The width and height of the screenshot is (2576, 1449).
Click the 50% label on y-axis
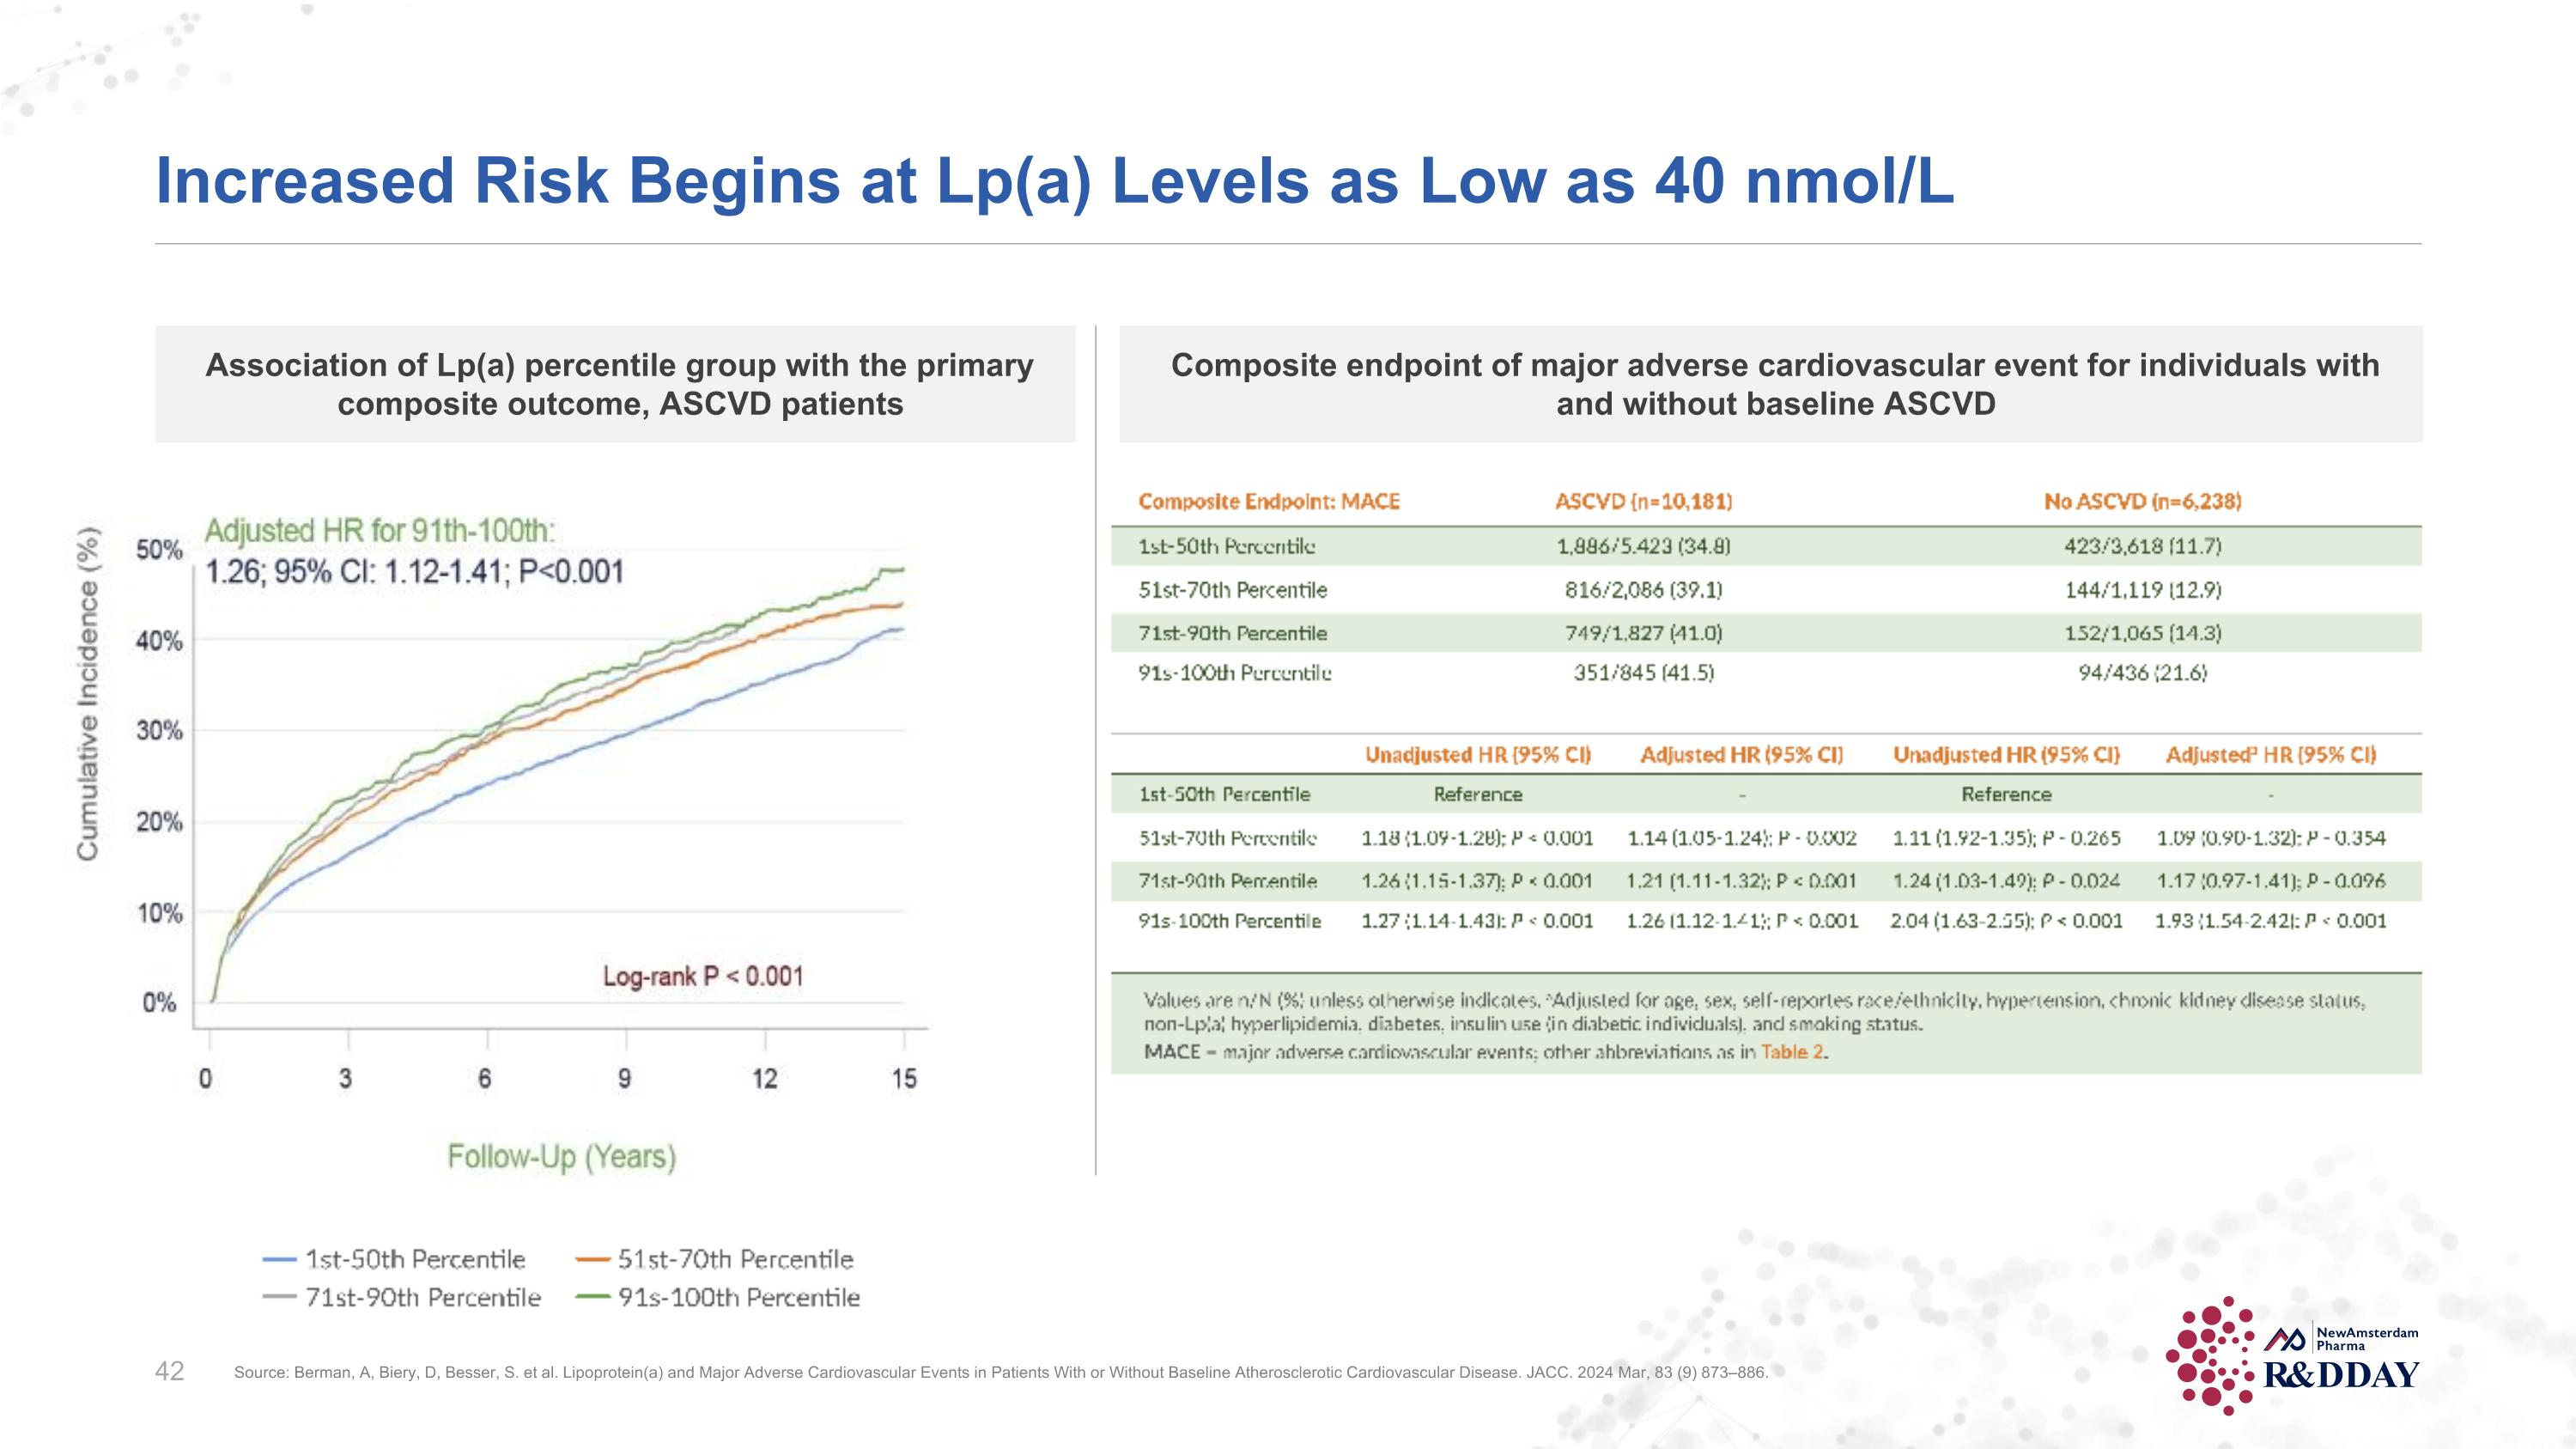click(x=159, y=551)
